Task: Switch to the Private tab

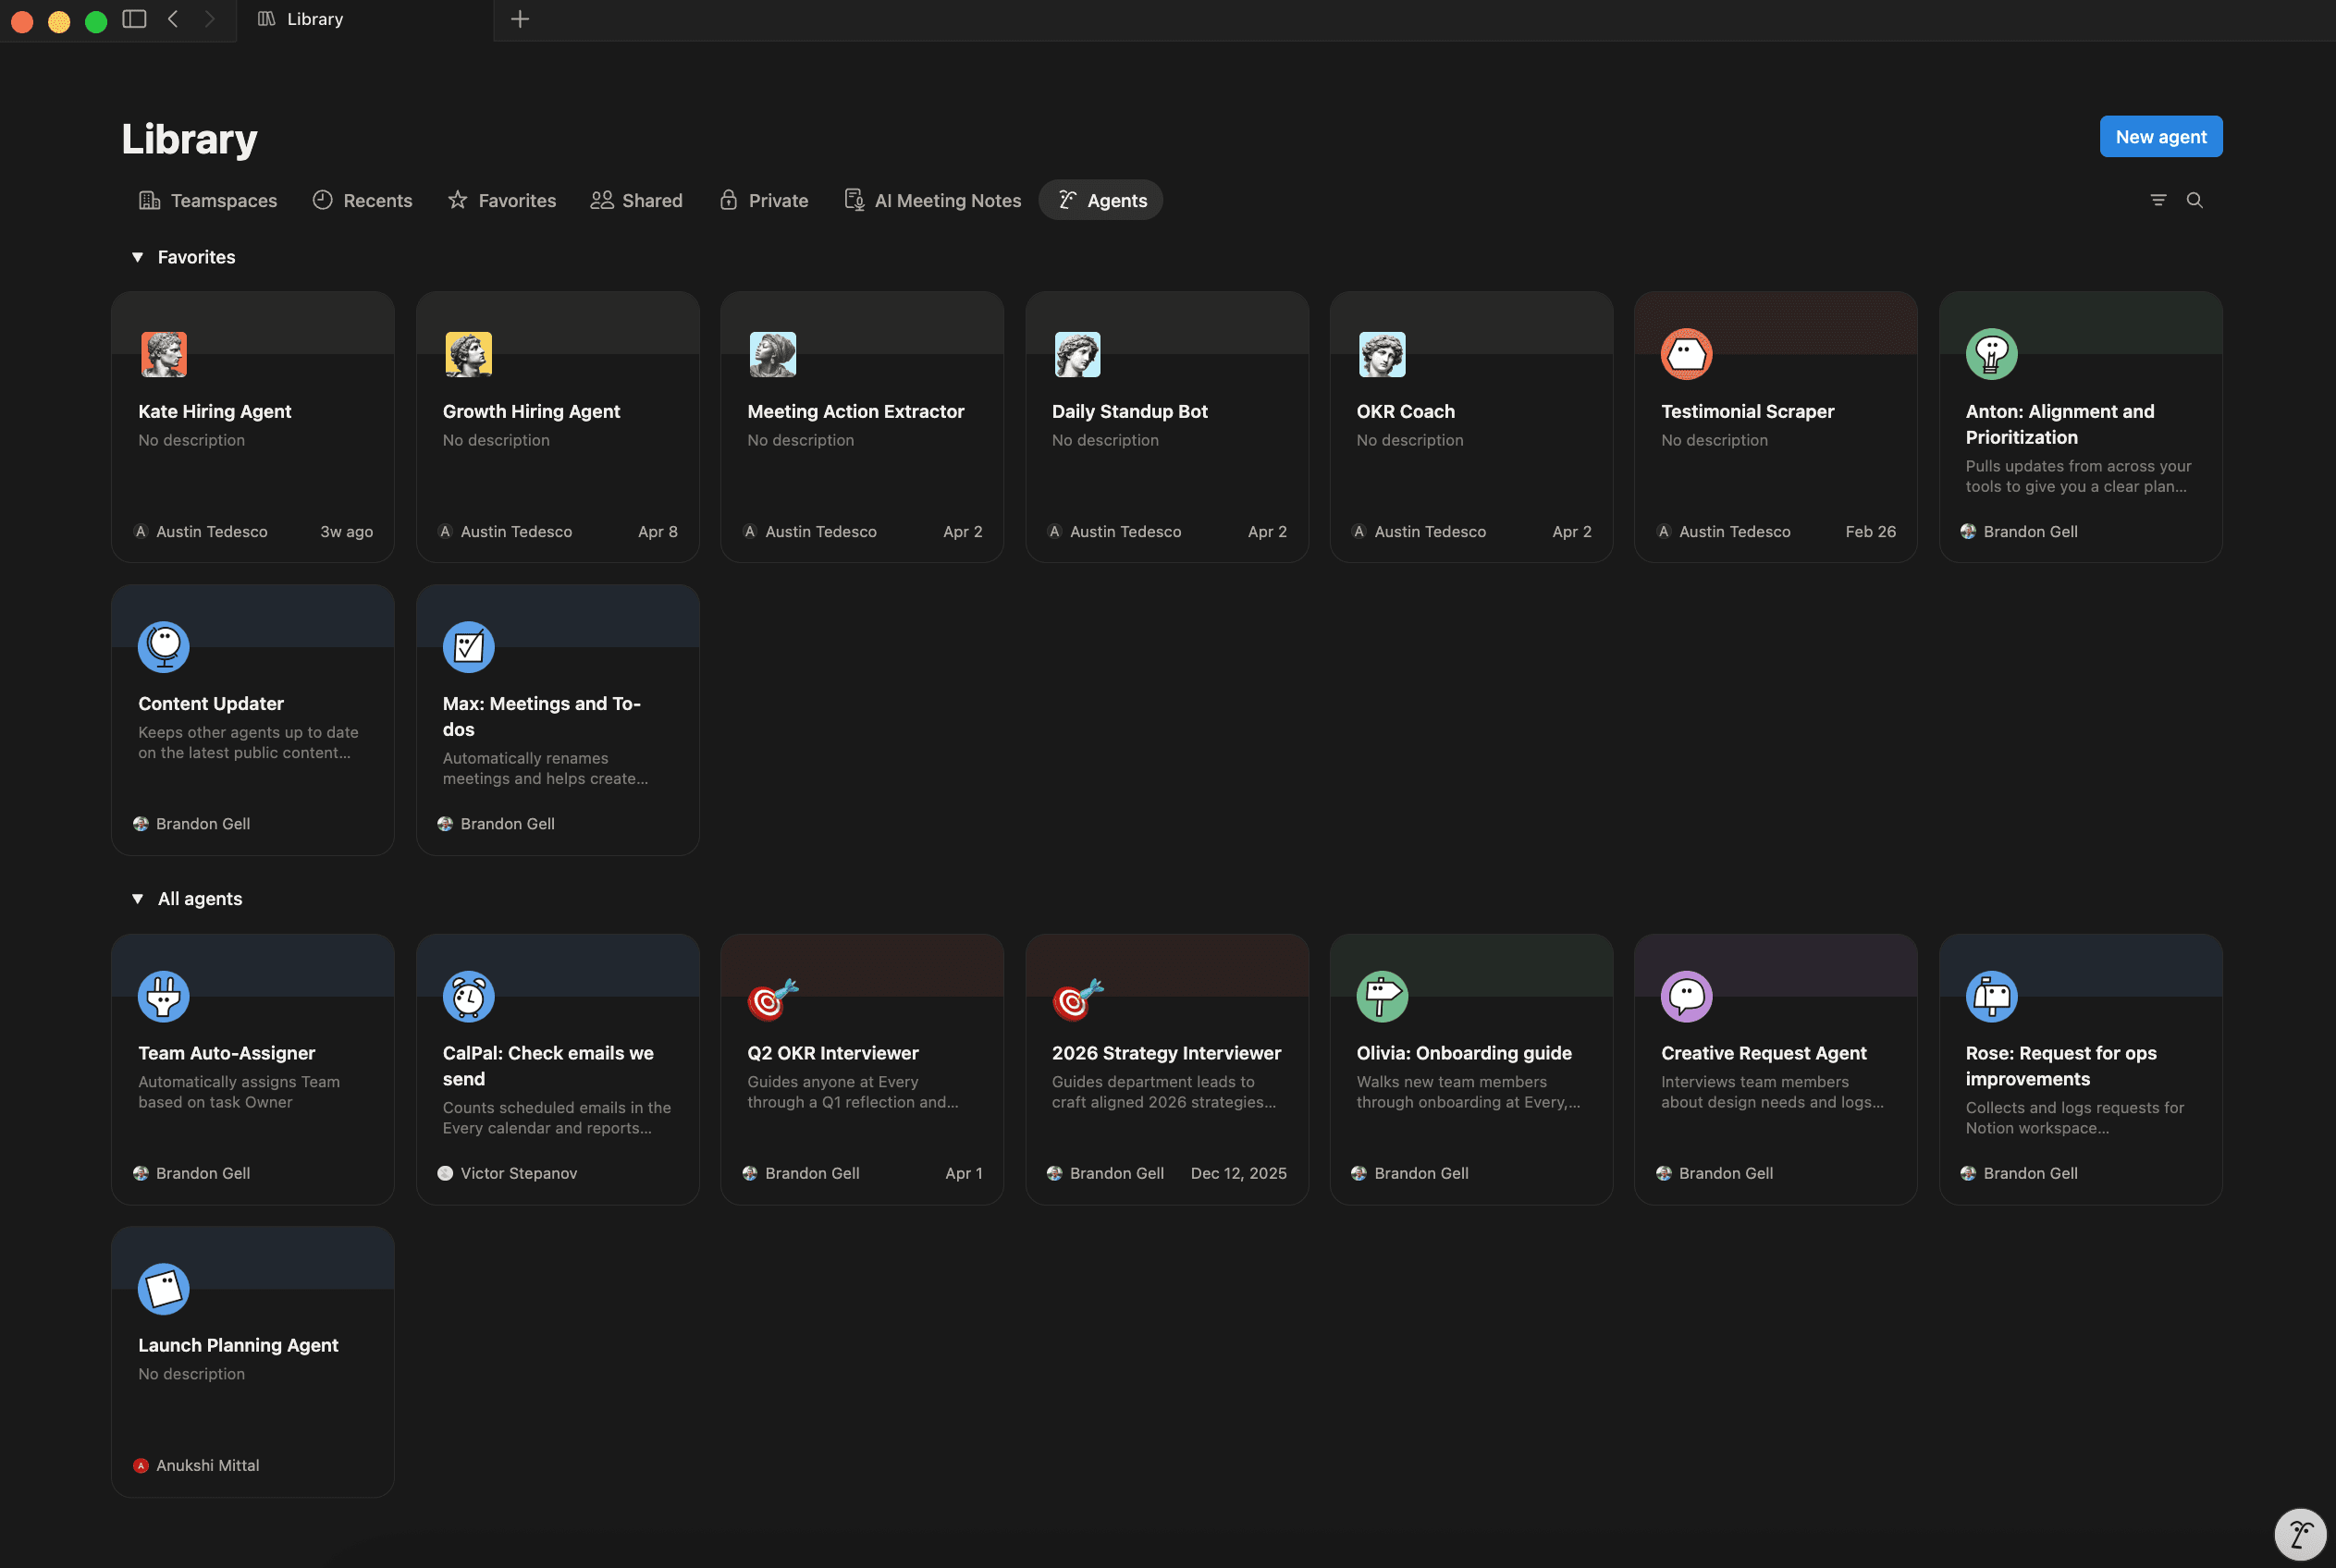Action: (x=764, y=200)
